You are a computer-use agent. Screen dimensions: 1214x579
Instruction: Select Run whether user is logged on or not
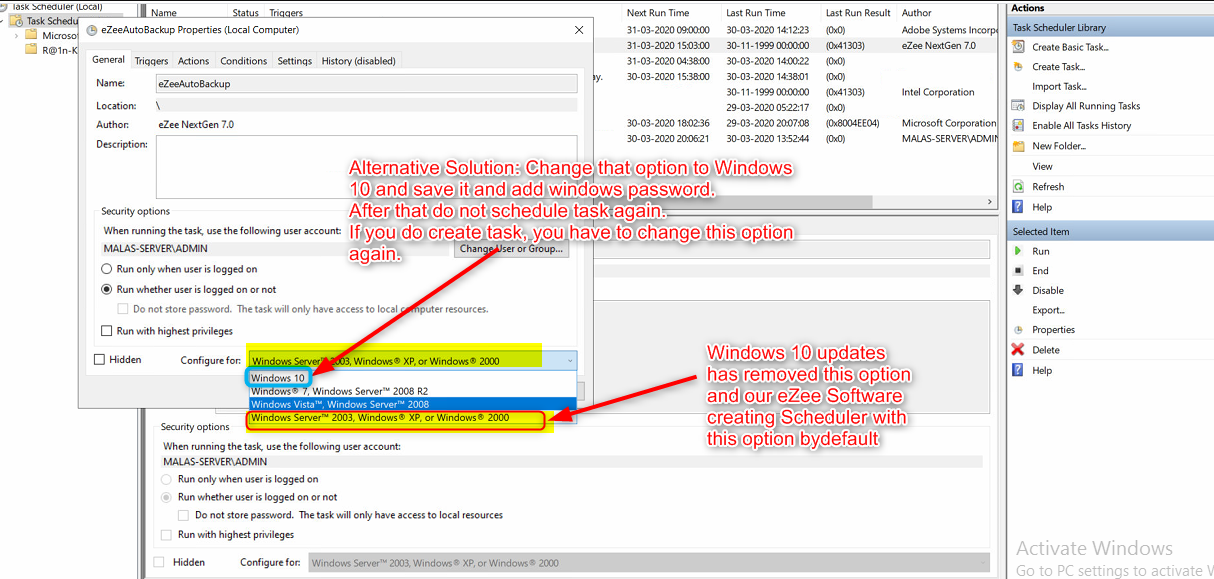(107, 289)
